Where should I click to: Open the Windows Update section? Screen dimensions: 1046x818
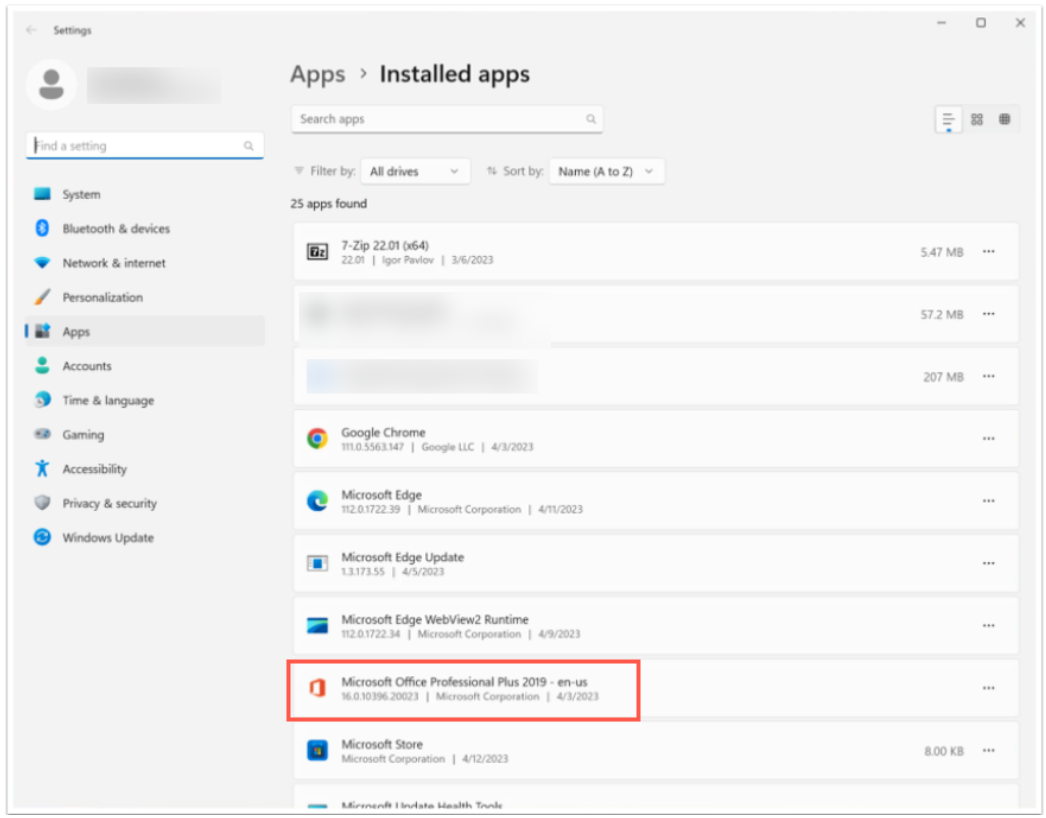pyautogui.click(x=108, y=538)
